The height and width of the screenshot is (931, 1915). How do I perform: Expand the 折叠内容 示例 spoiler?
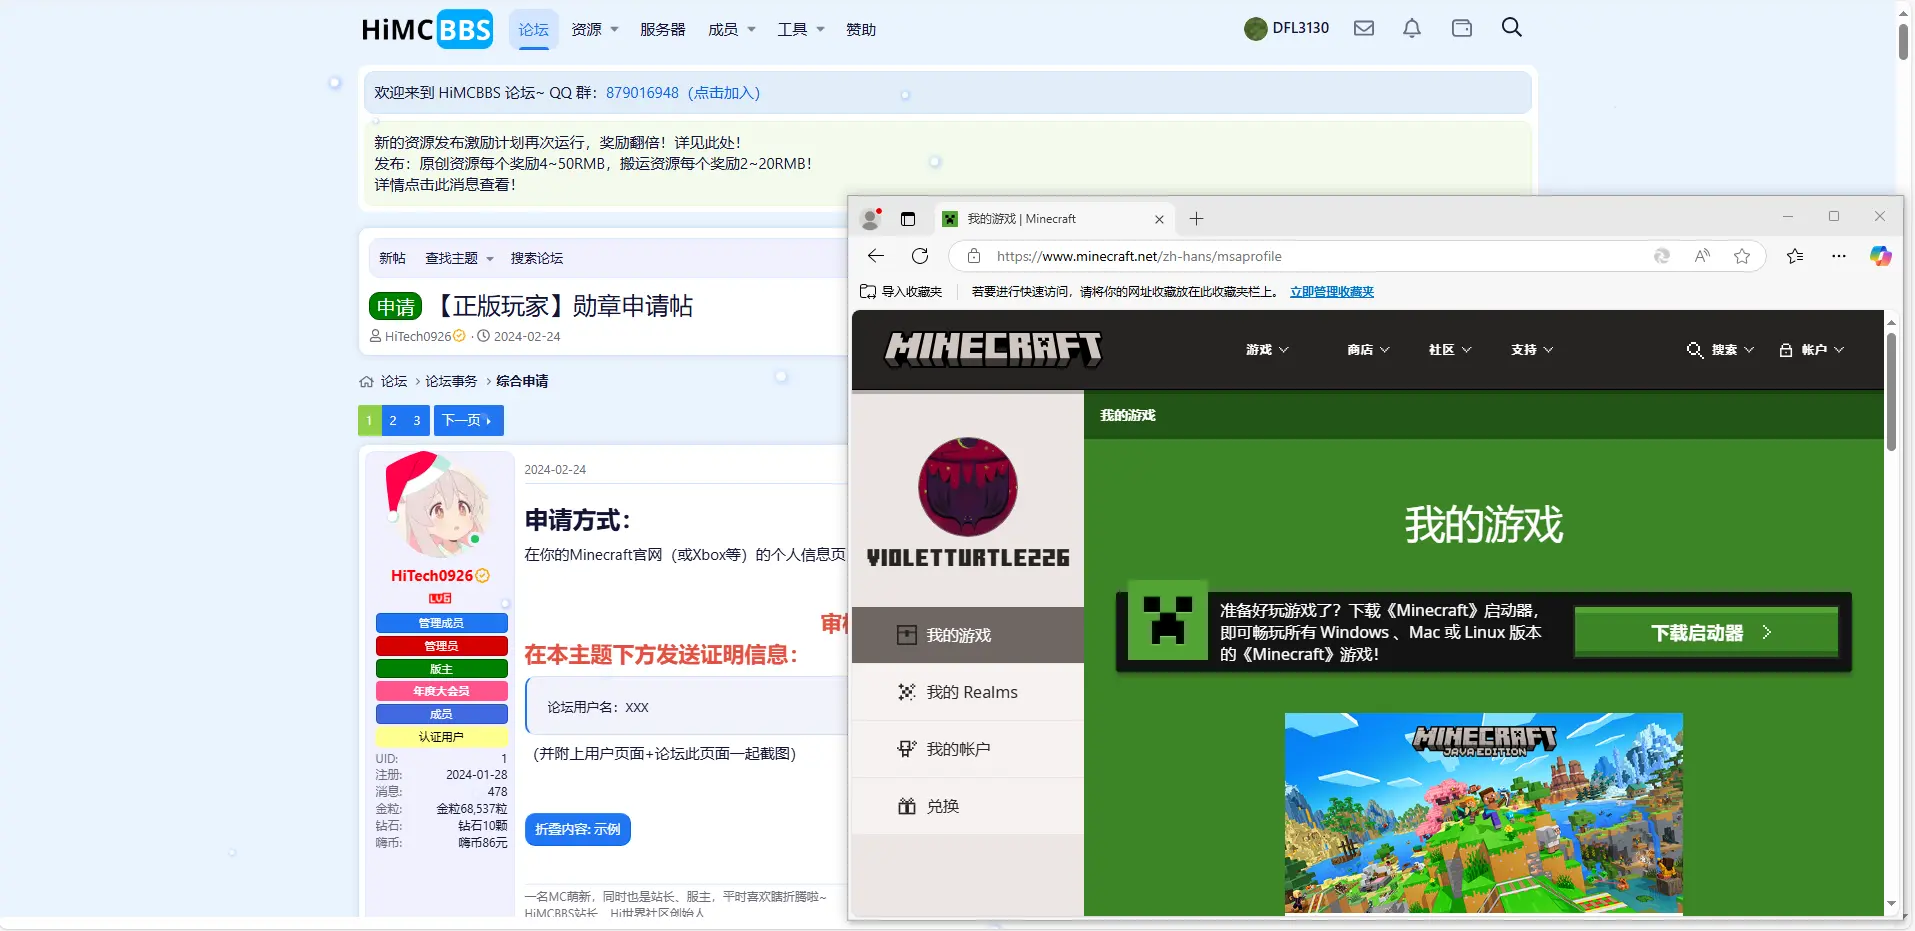click(577, 829)
